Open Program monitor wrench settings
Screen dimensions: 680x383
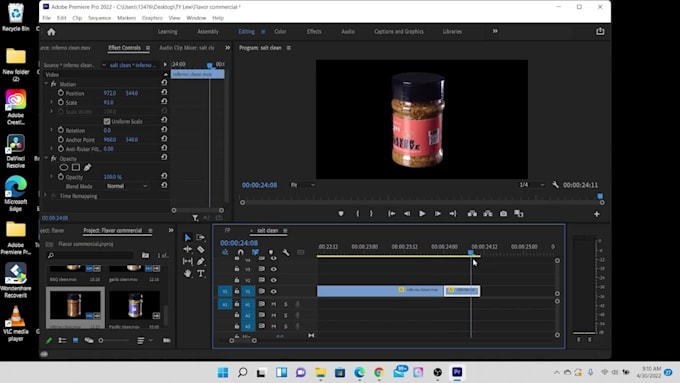tap(556, 185)
